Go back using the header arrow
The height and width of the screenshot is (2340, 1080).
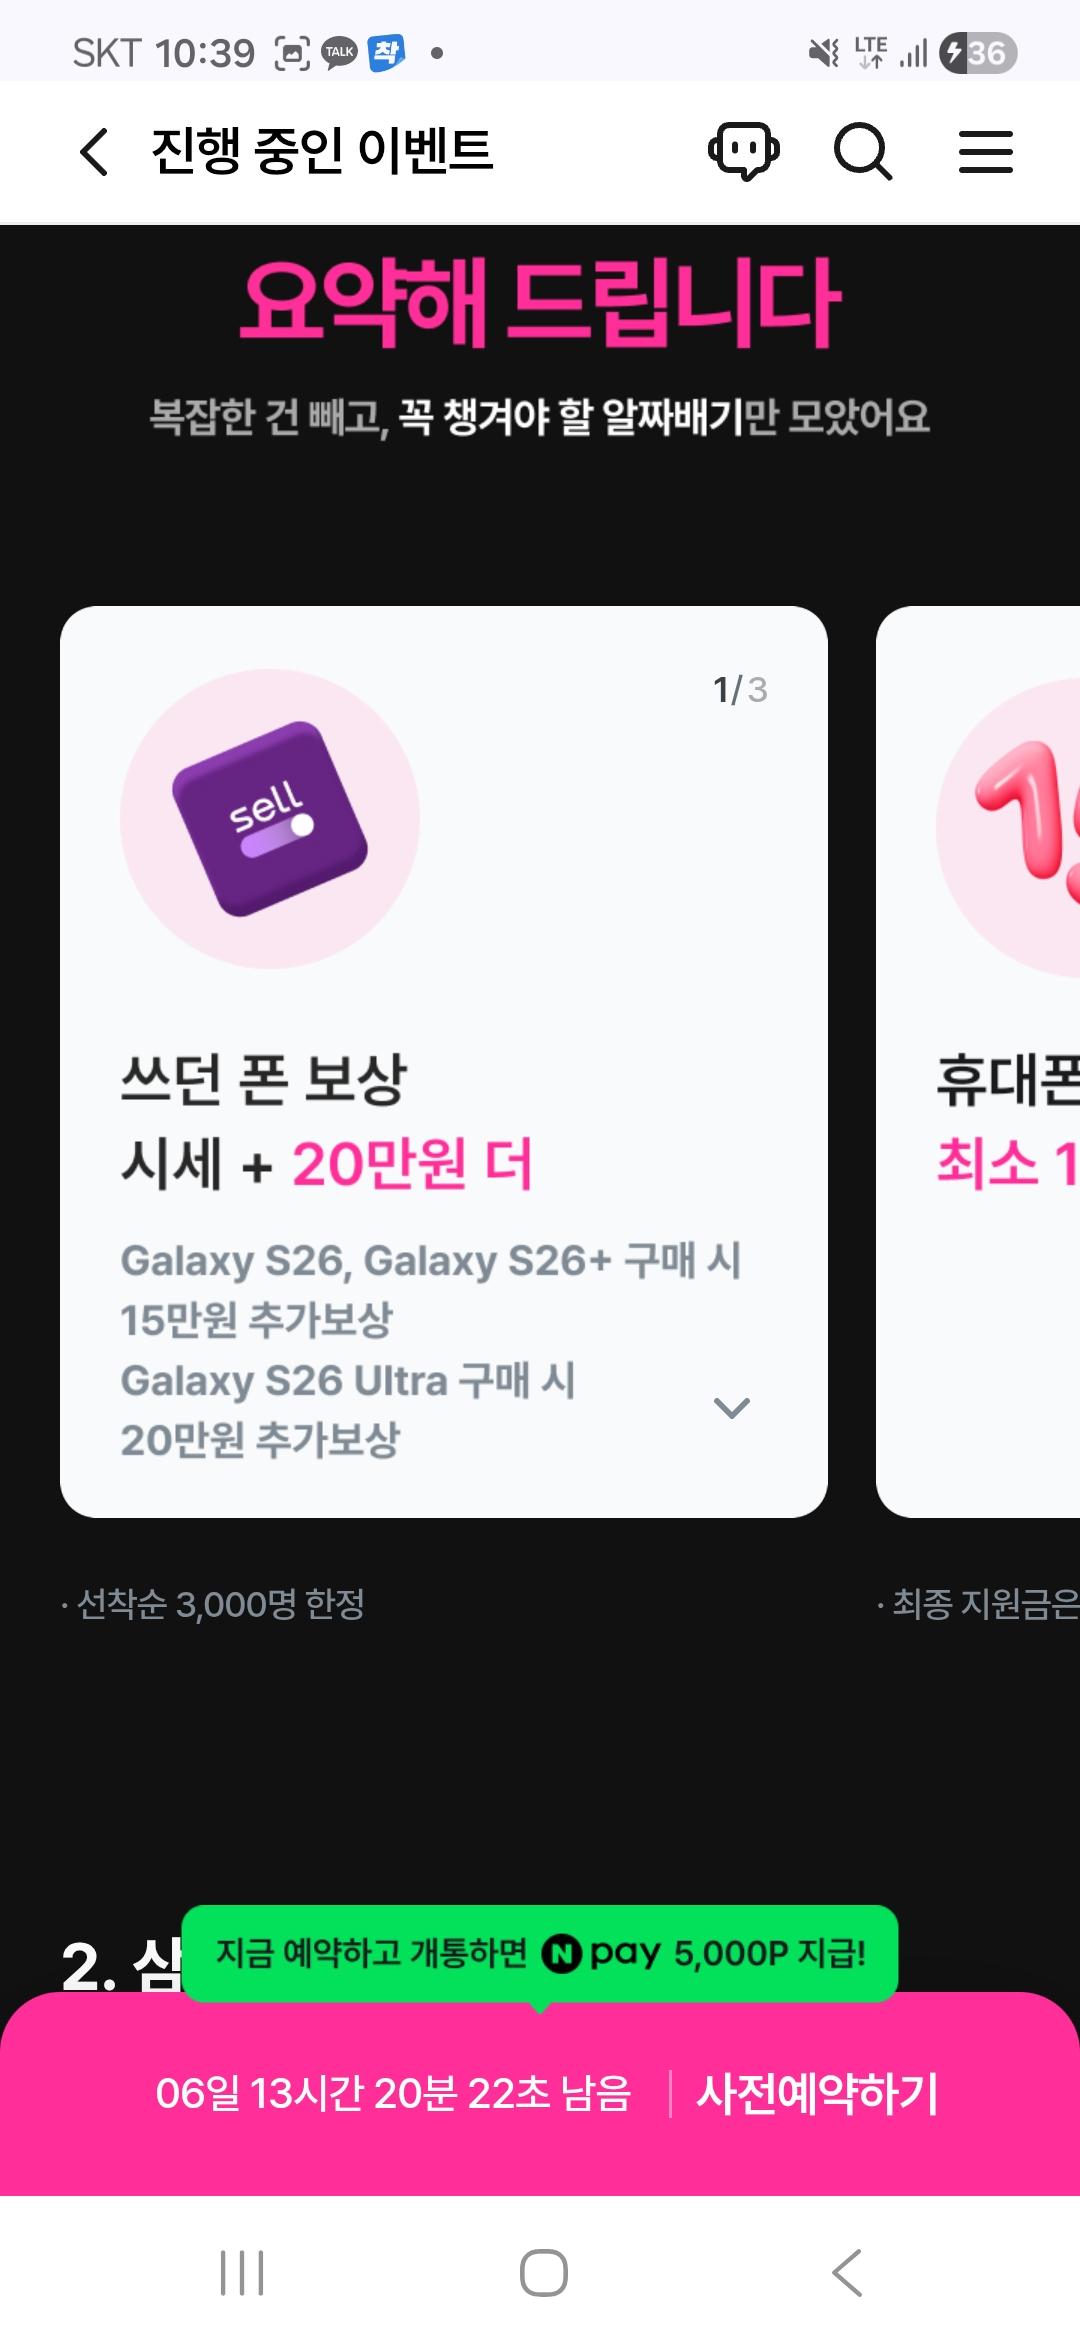click(x=94, y=152)
